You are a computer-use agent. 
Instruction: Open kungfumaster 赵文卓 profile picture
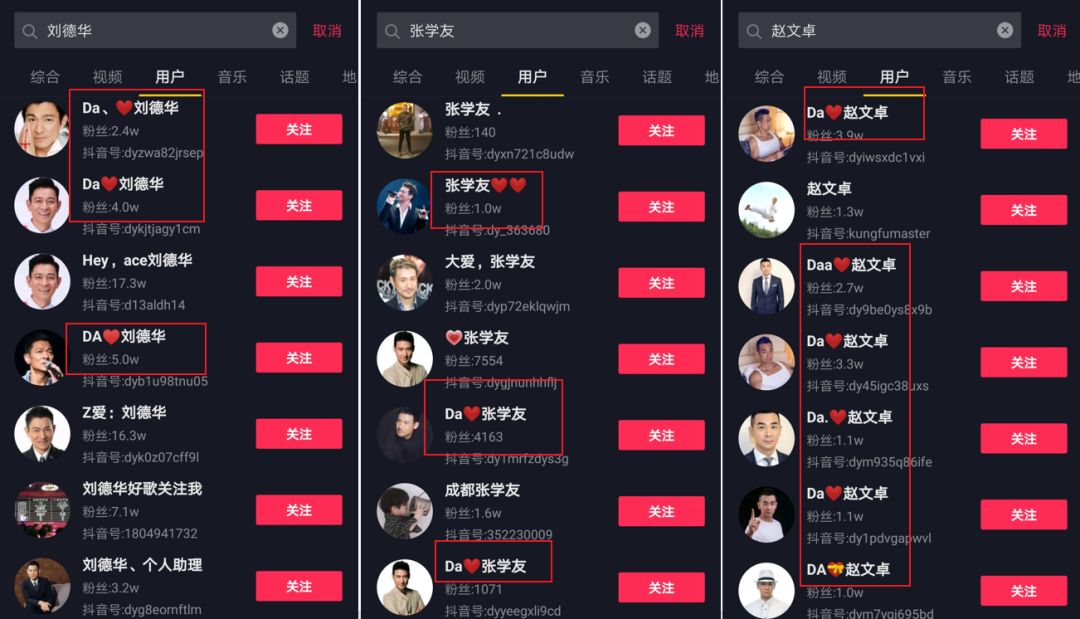pos(766,209)
